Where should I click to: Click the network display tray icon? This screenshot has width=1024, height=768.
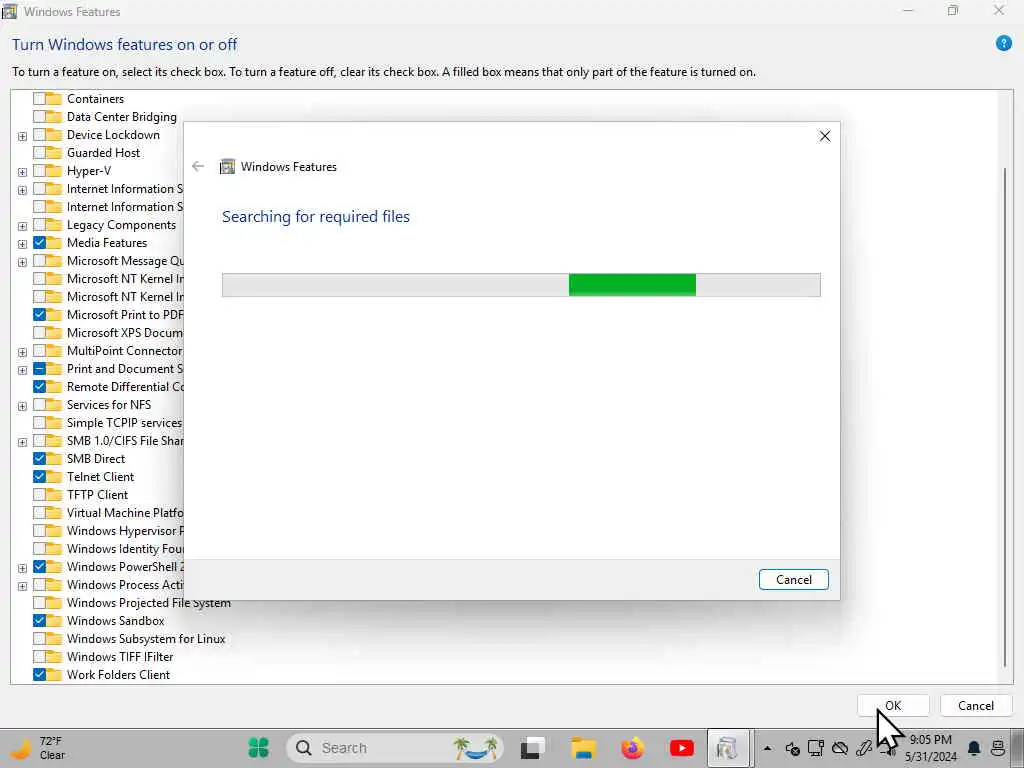(816, 748)
